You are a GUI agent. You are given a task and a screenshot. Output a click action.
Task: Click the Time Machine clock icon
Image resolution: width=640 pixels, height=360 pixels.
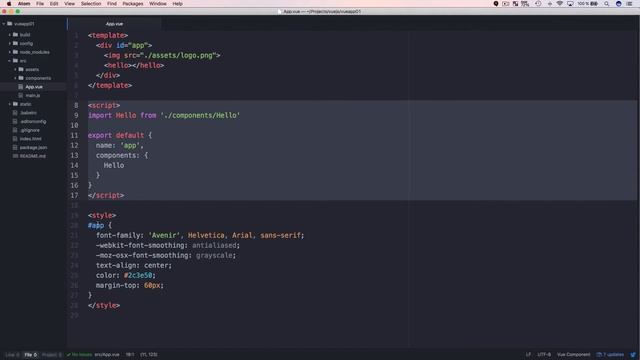(538, 4)
